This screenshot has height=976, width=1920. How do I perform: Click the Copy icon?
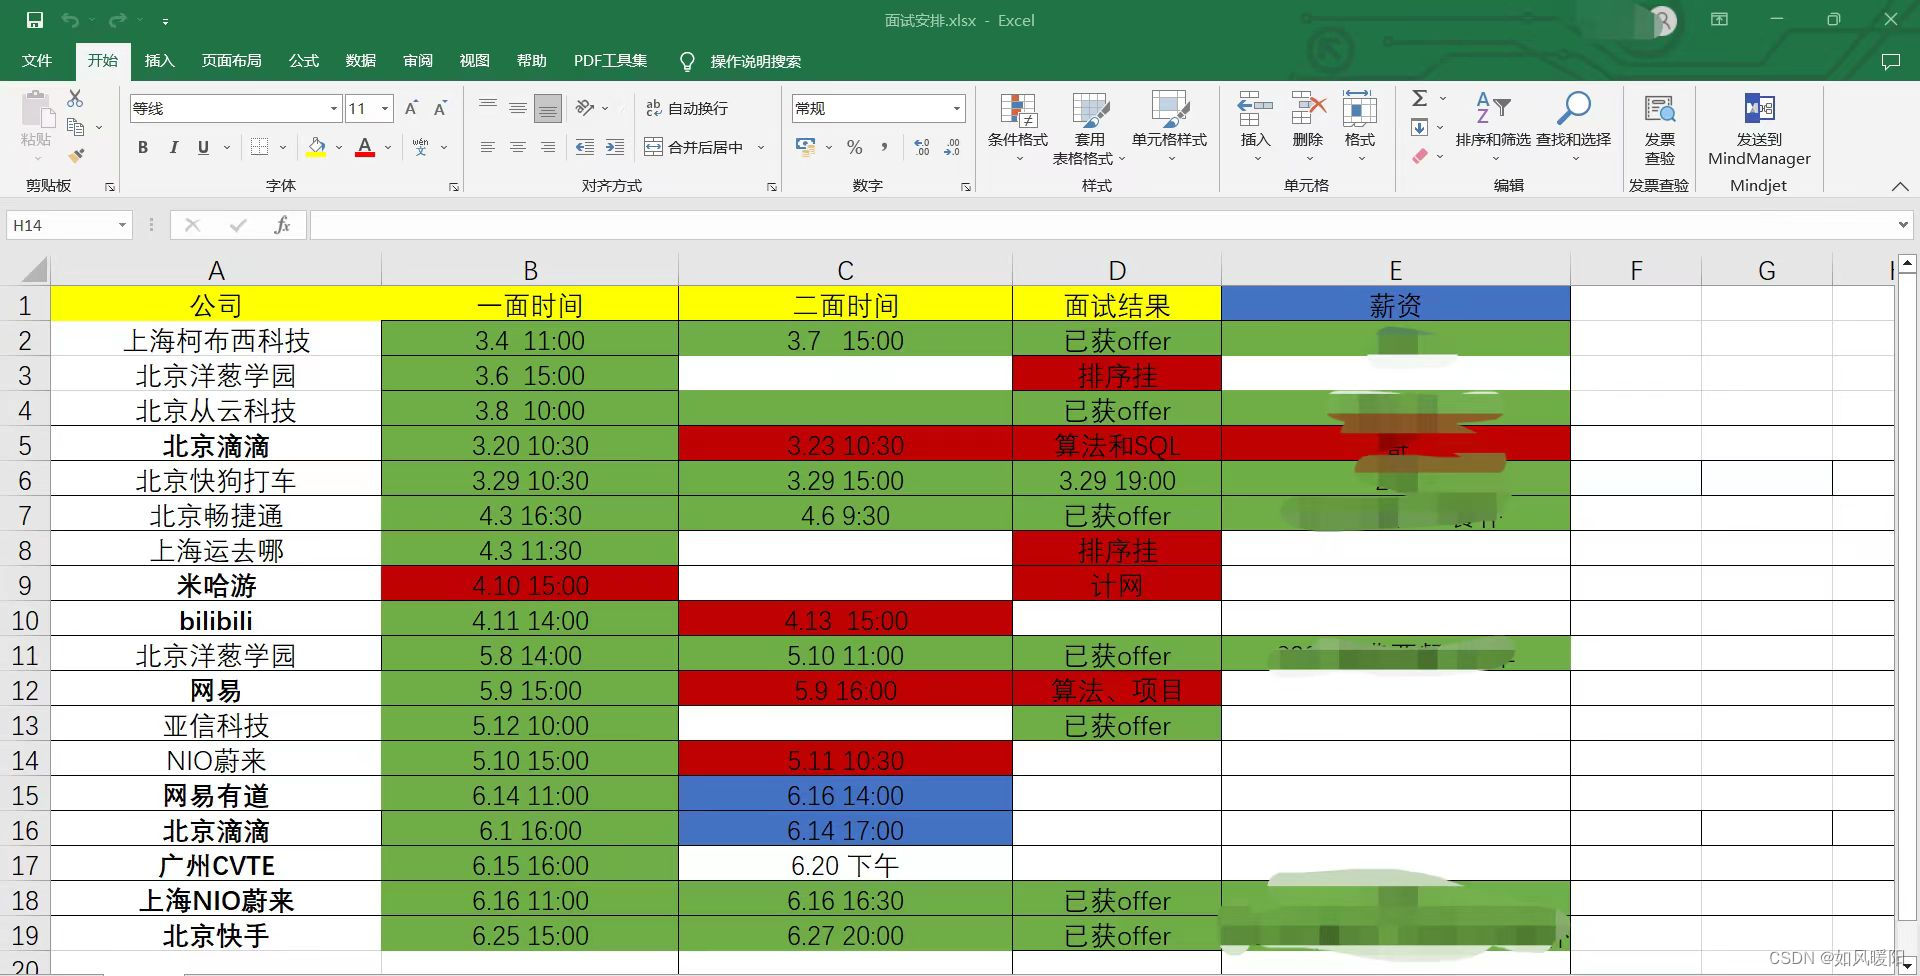(75, 127)
